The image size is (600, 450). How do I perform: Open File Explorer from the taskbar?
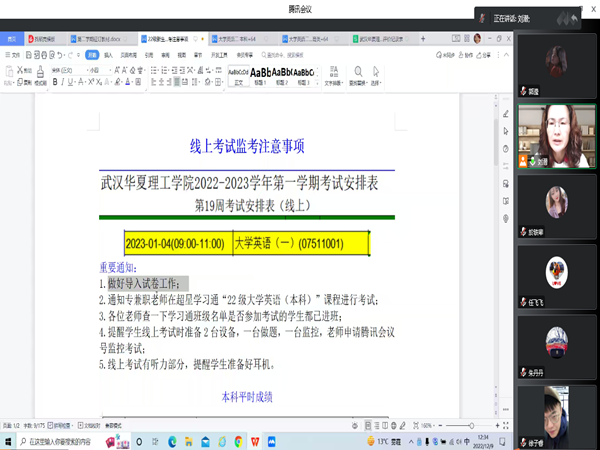click(189, 442)
